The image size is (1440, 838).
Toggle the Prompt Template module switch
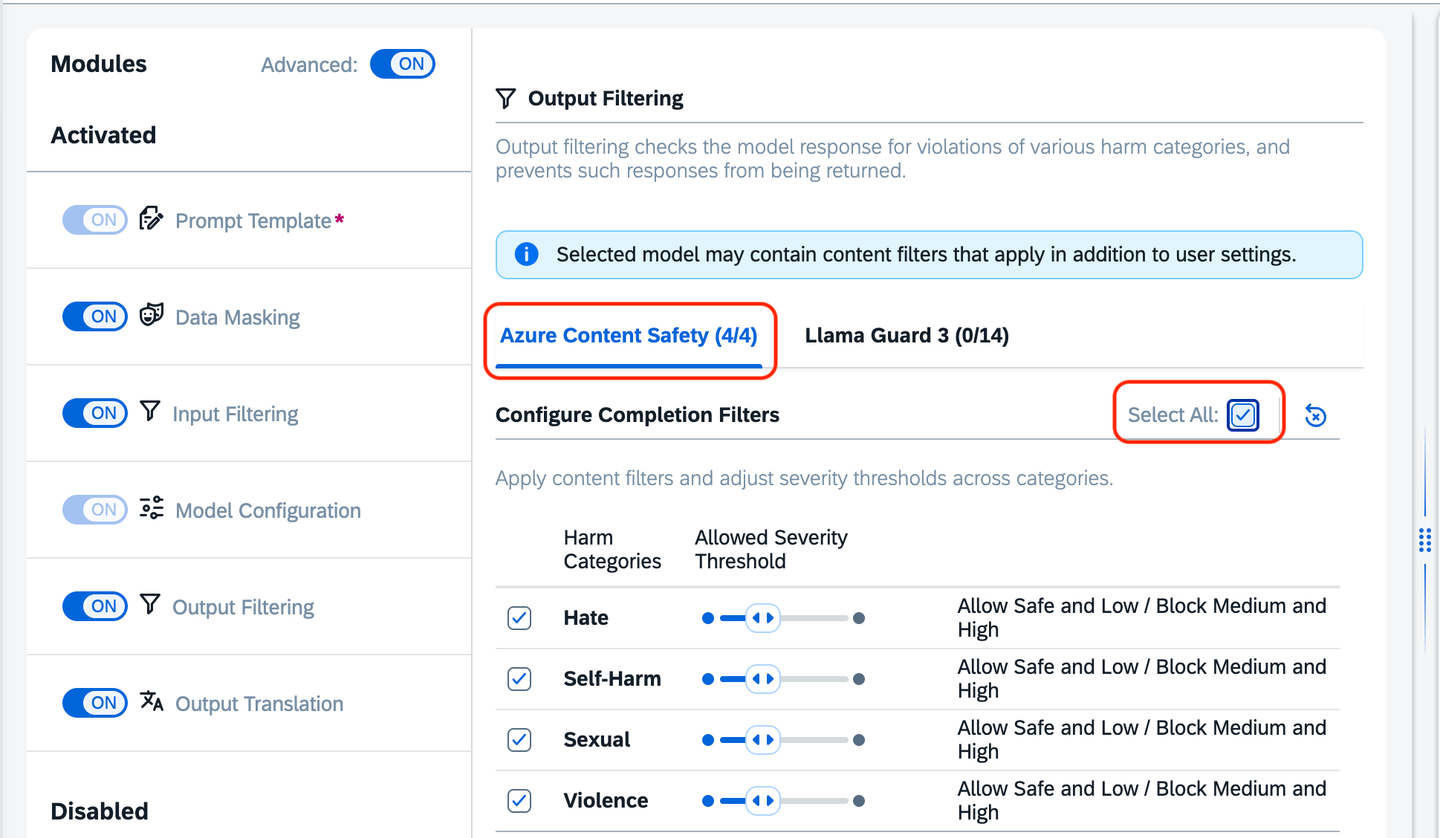95,220
